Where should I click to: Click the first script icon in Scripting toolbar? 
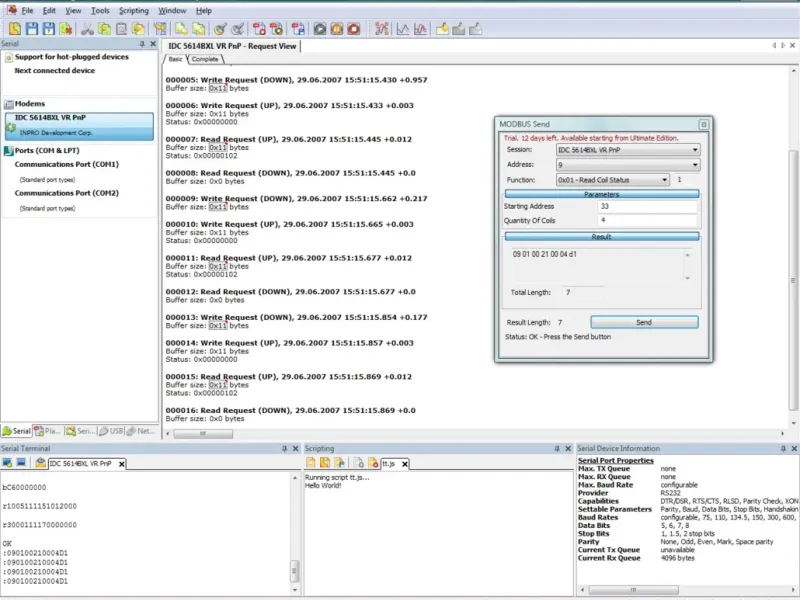point(310,463)
